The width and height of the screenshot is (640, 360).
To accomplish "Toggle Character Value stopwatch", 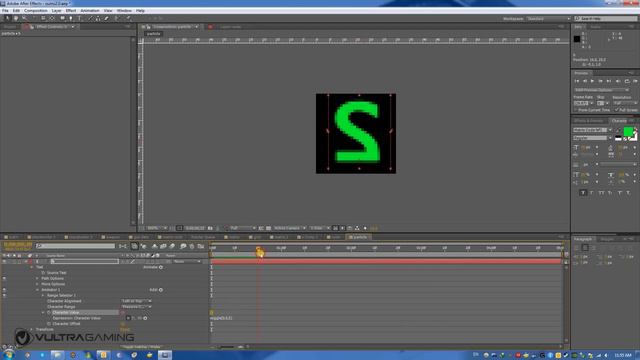I will point(49,313).
